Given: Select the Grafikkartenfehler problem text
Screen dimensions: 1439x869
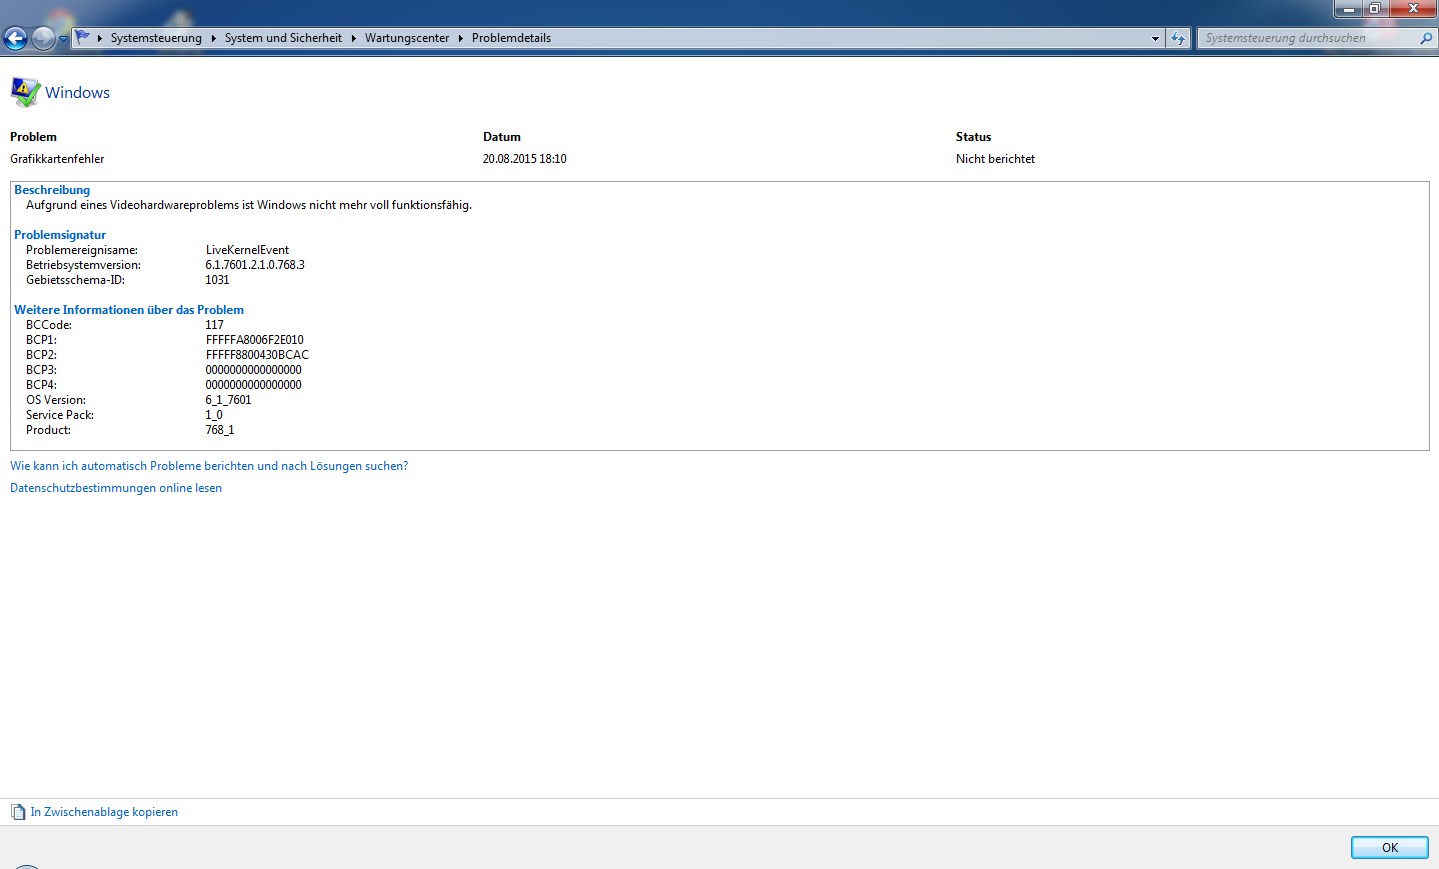Looking at the screenshot, I should (57, 159).
